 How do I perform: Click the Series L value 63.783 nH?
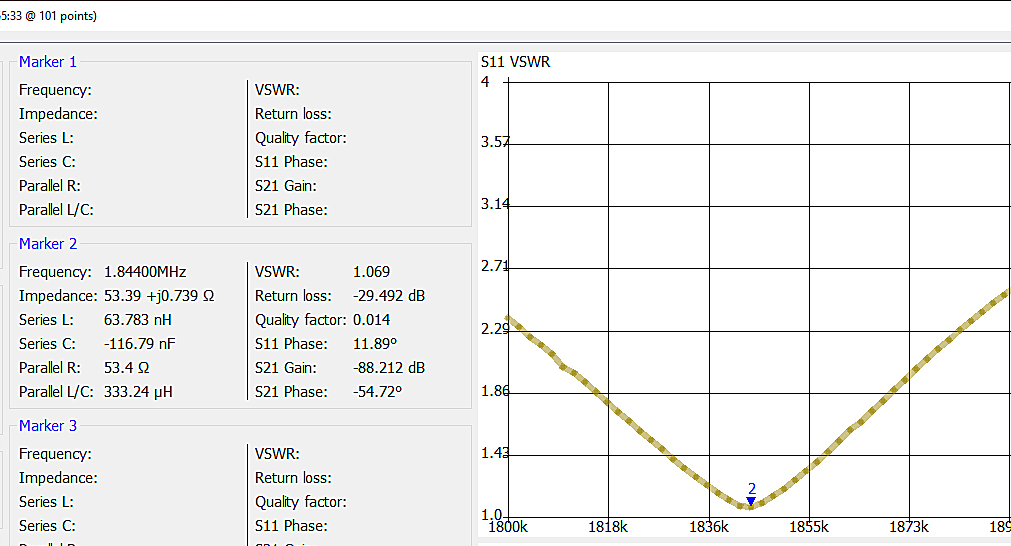tap(138, 320)
